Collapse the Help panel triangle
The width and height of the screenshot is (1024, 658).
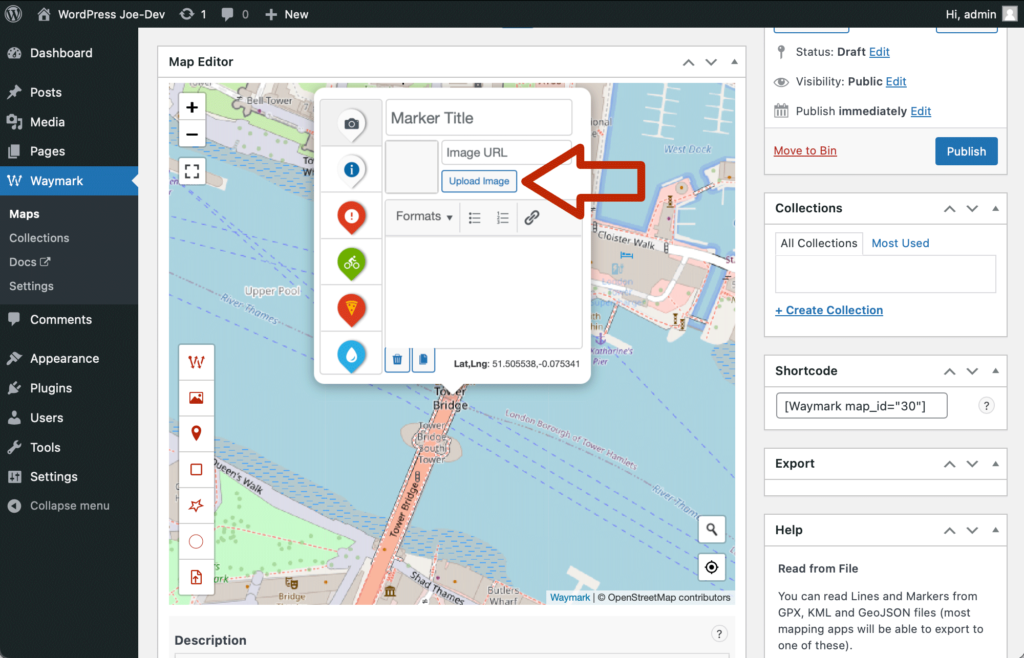[995, 530]
